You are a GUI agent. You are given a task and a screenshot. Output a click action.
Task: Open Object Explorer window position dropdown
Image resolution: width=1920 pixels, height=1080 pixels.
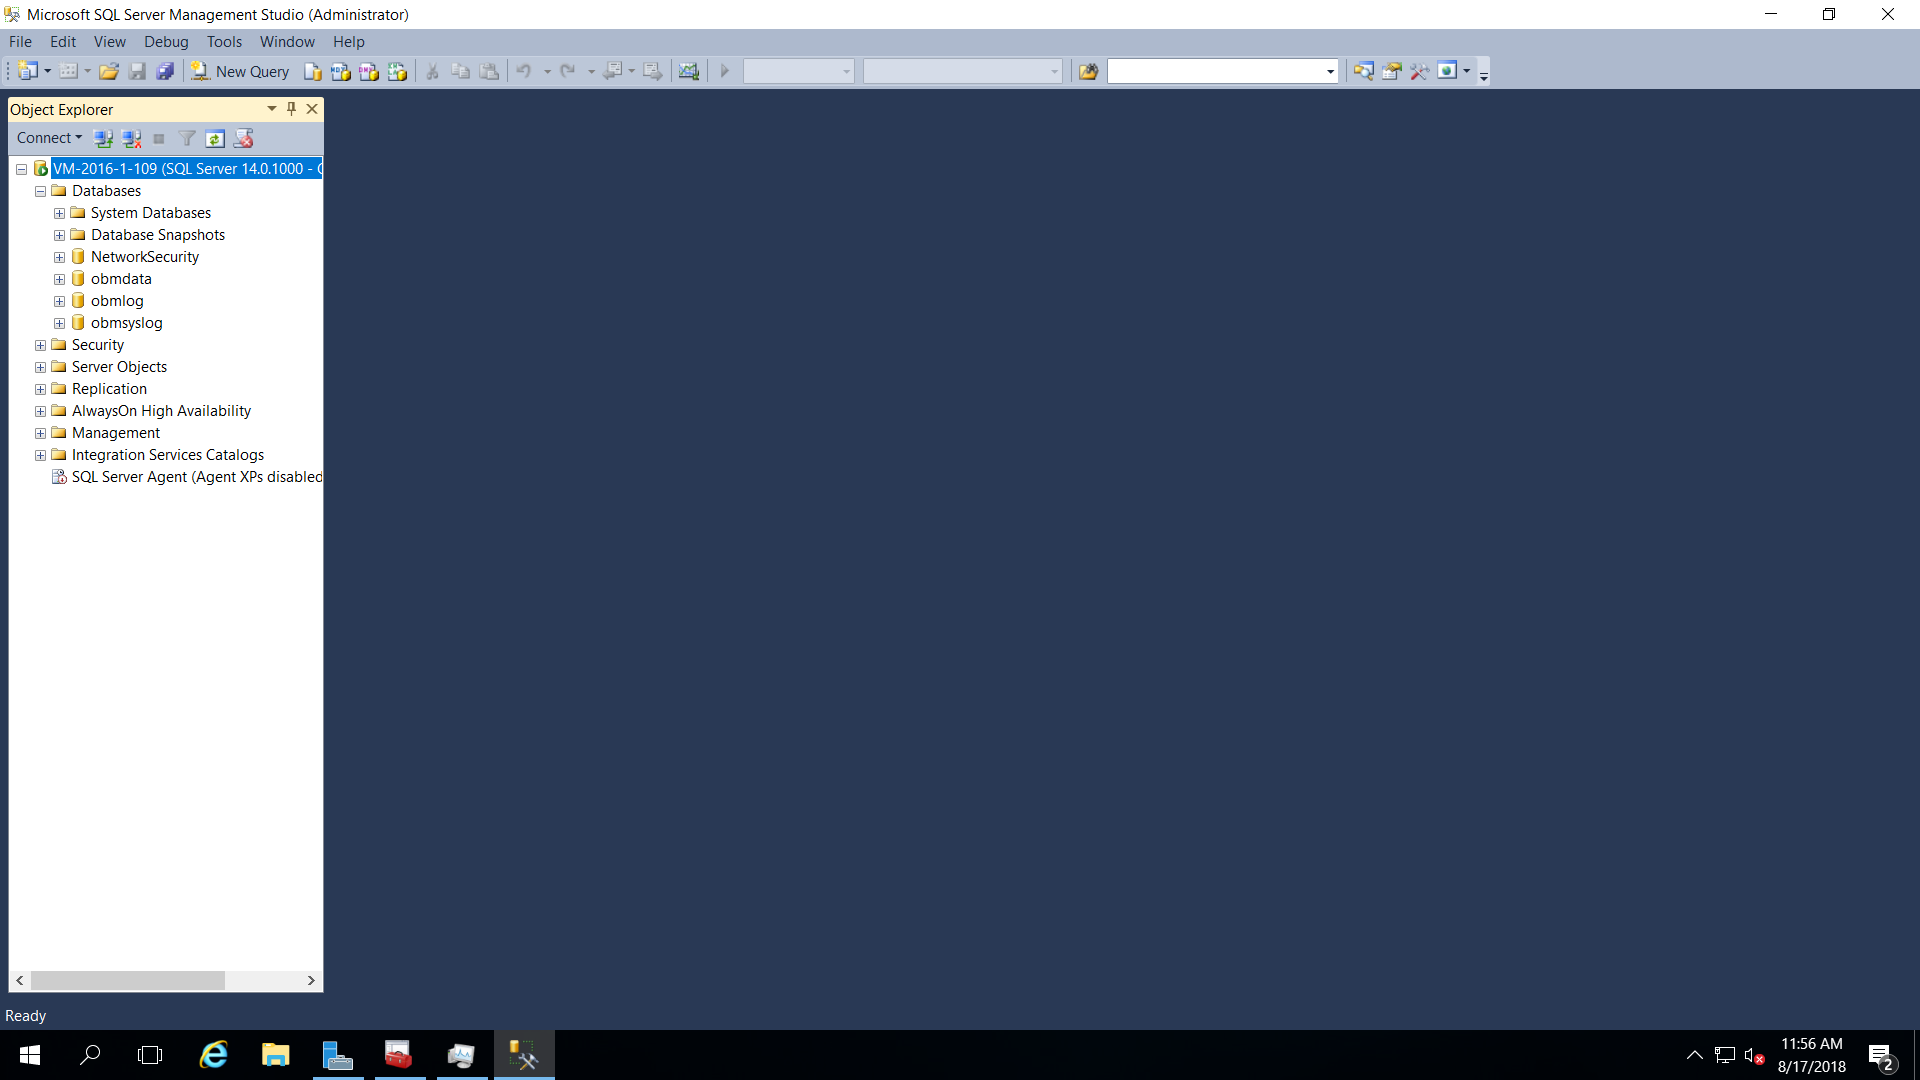pyautogui.click(x=271, y=109)
